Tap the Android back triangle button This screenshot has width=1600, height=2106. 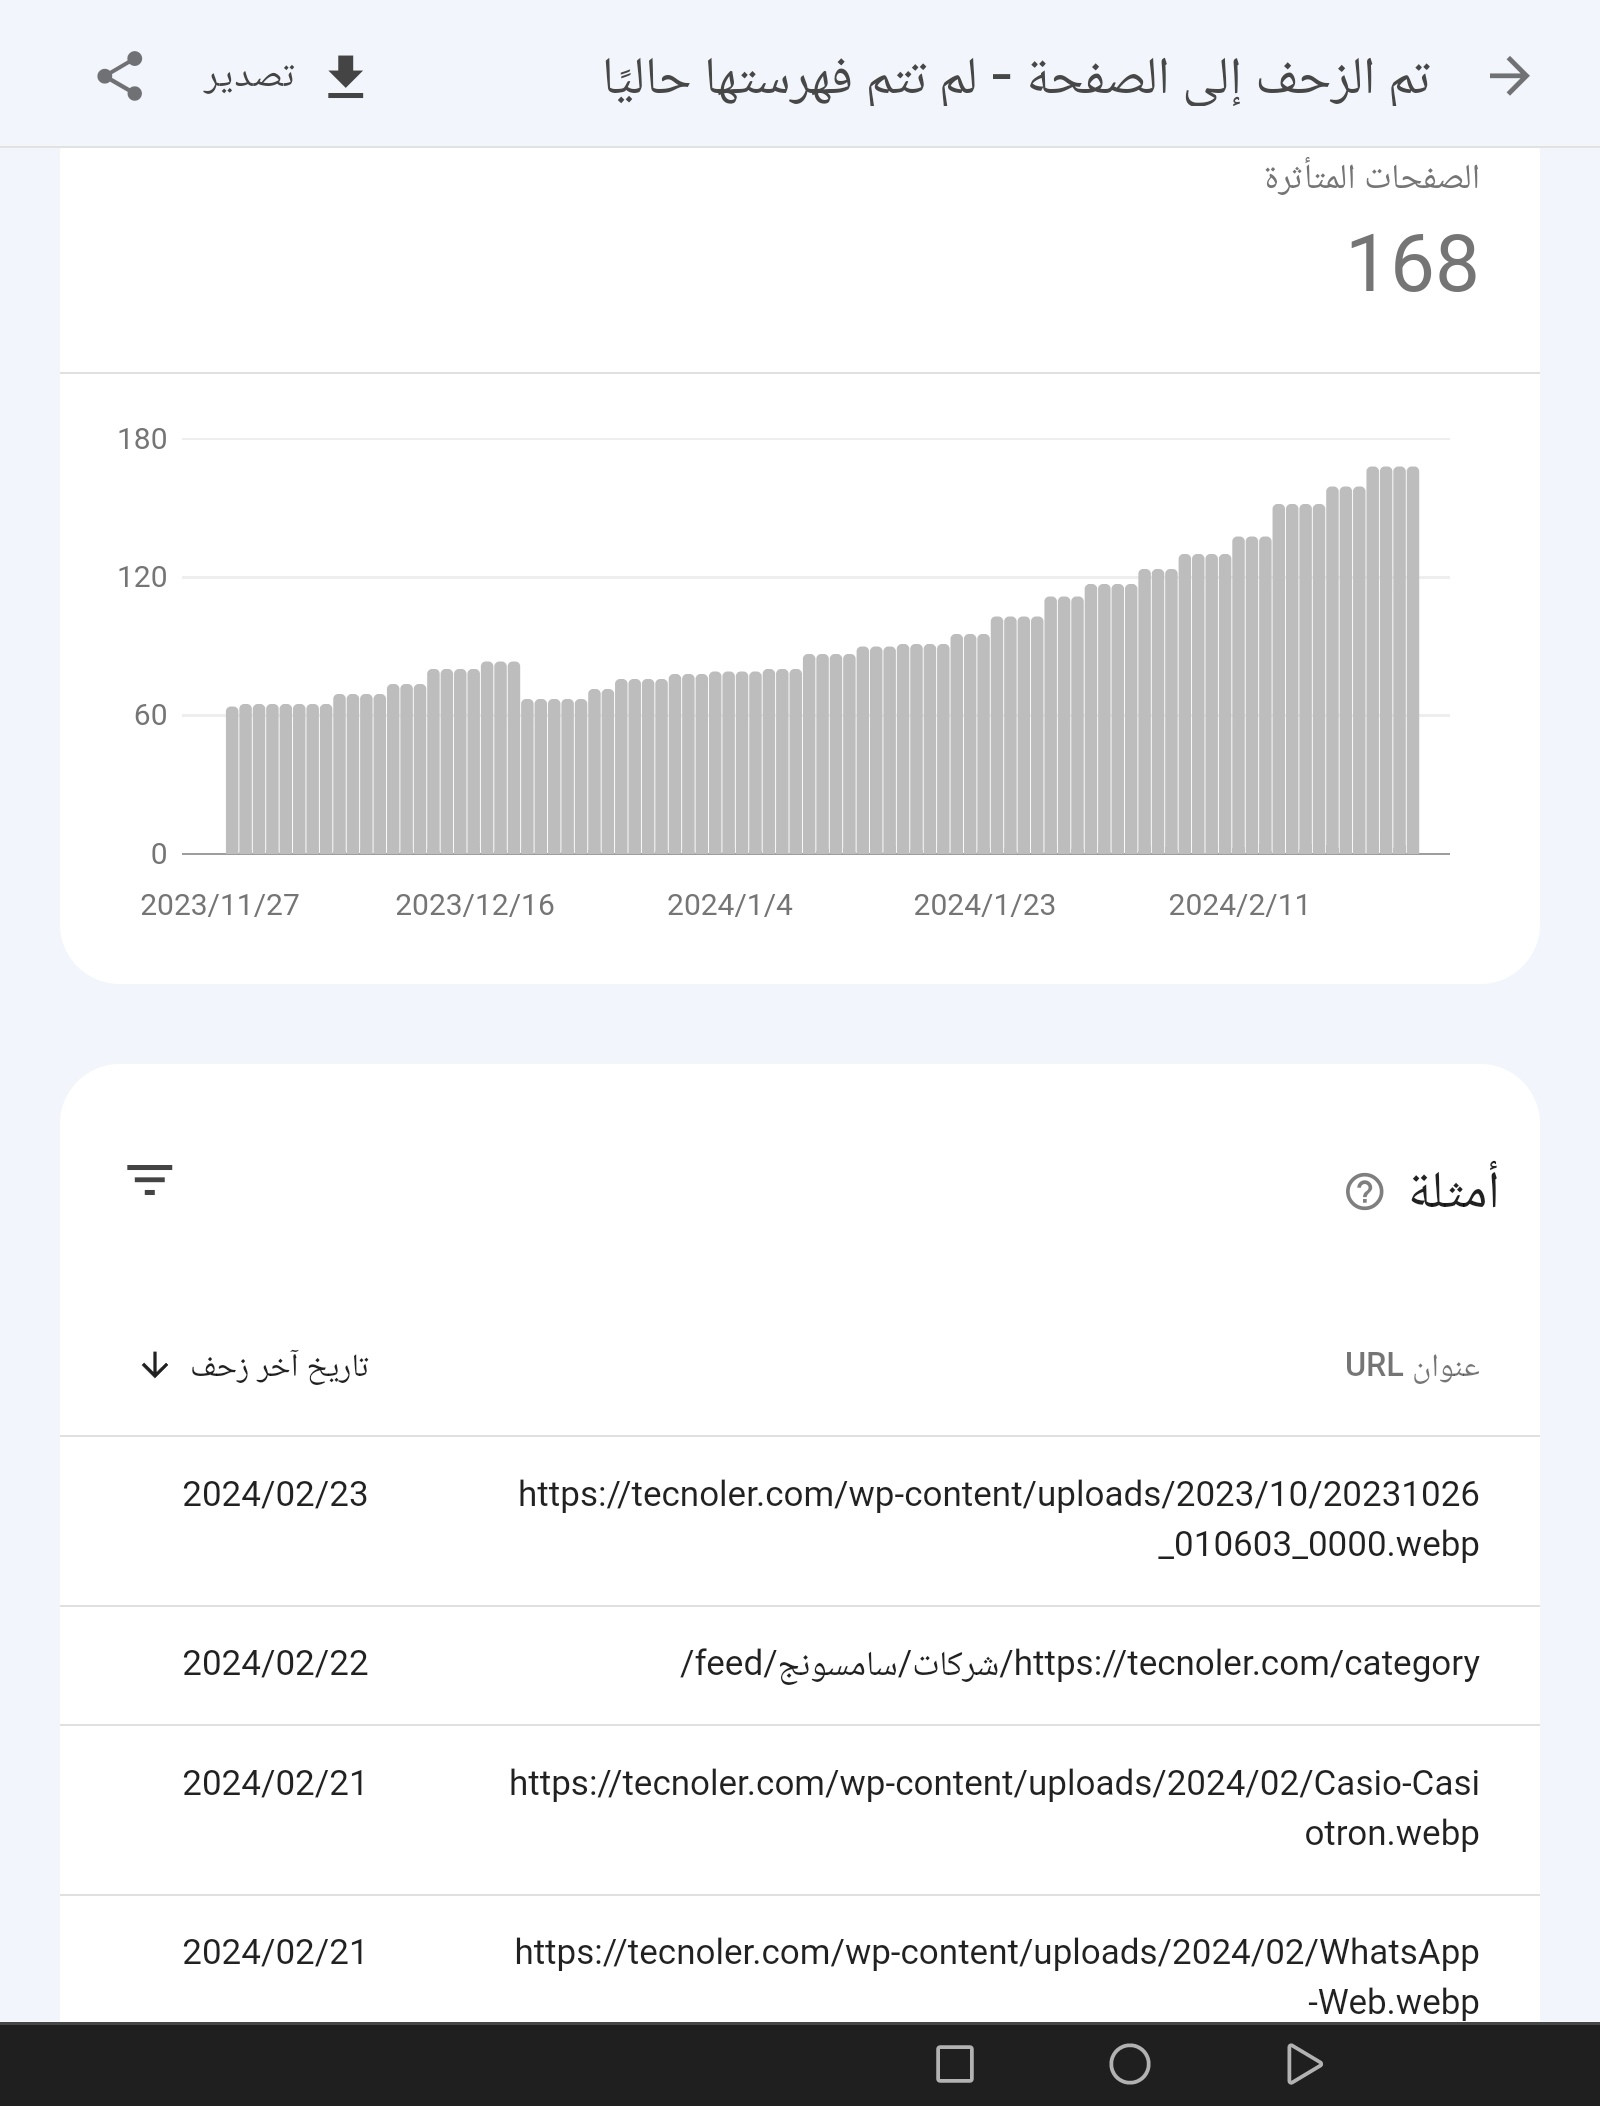[x=1304, y=2064]
